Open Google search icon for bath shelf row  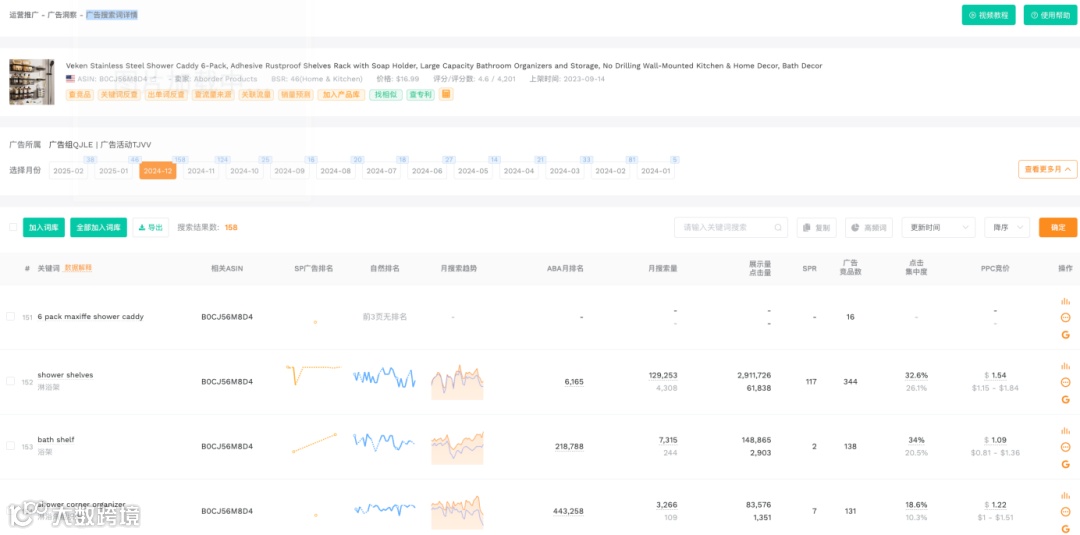click(x=1066, y=464)
